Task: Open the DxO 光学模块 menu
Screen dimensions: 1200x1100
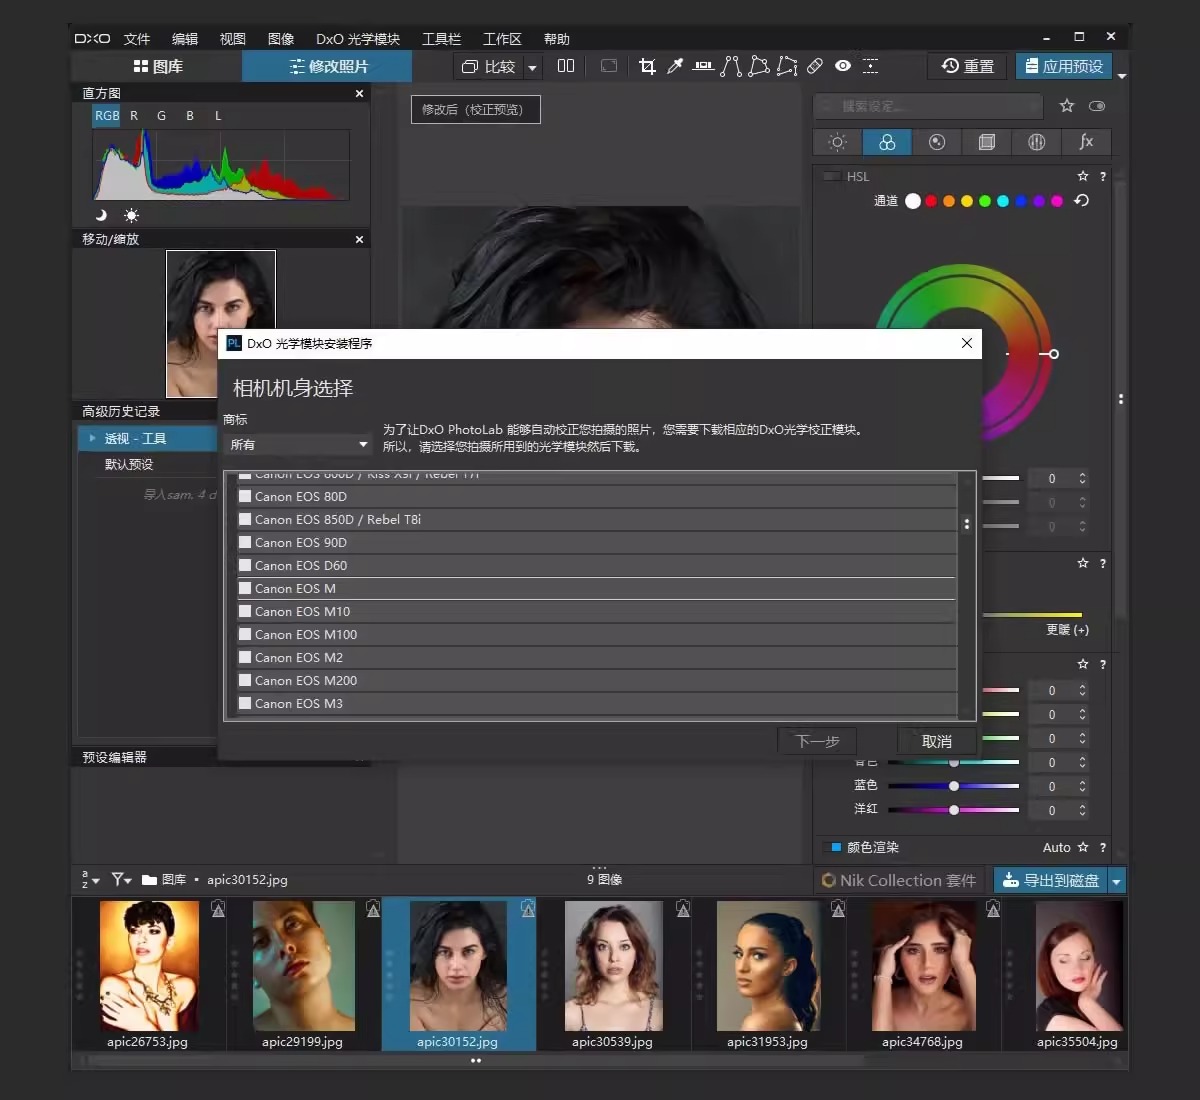Action: coord(357,39)
